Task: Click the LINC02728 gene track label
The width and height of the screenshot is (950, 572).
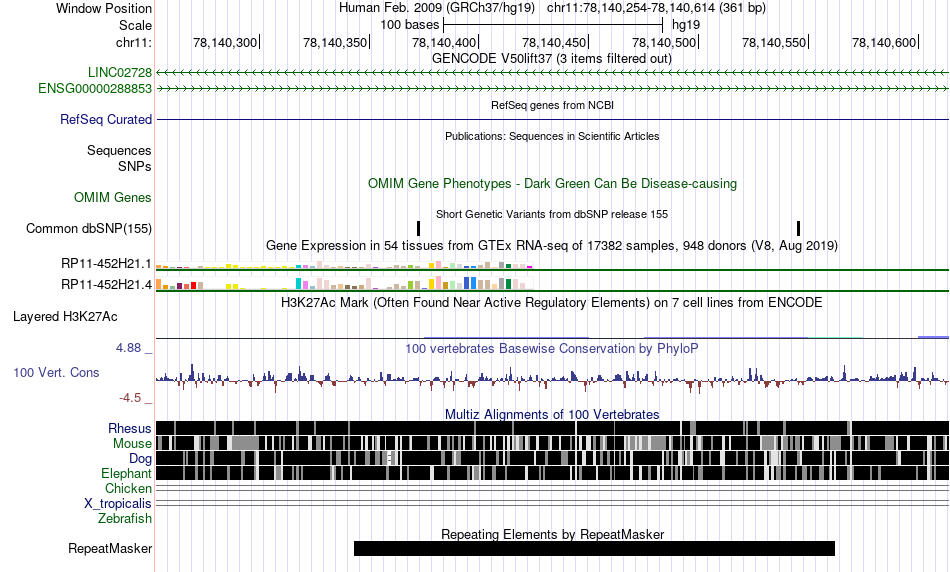Action: click(119, 73)
